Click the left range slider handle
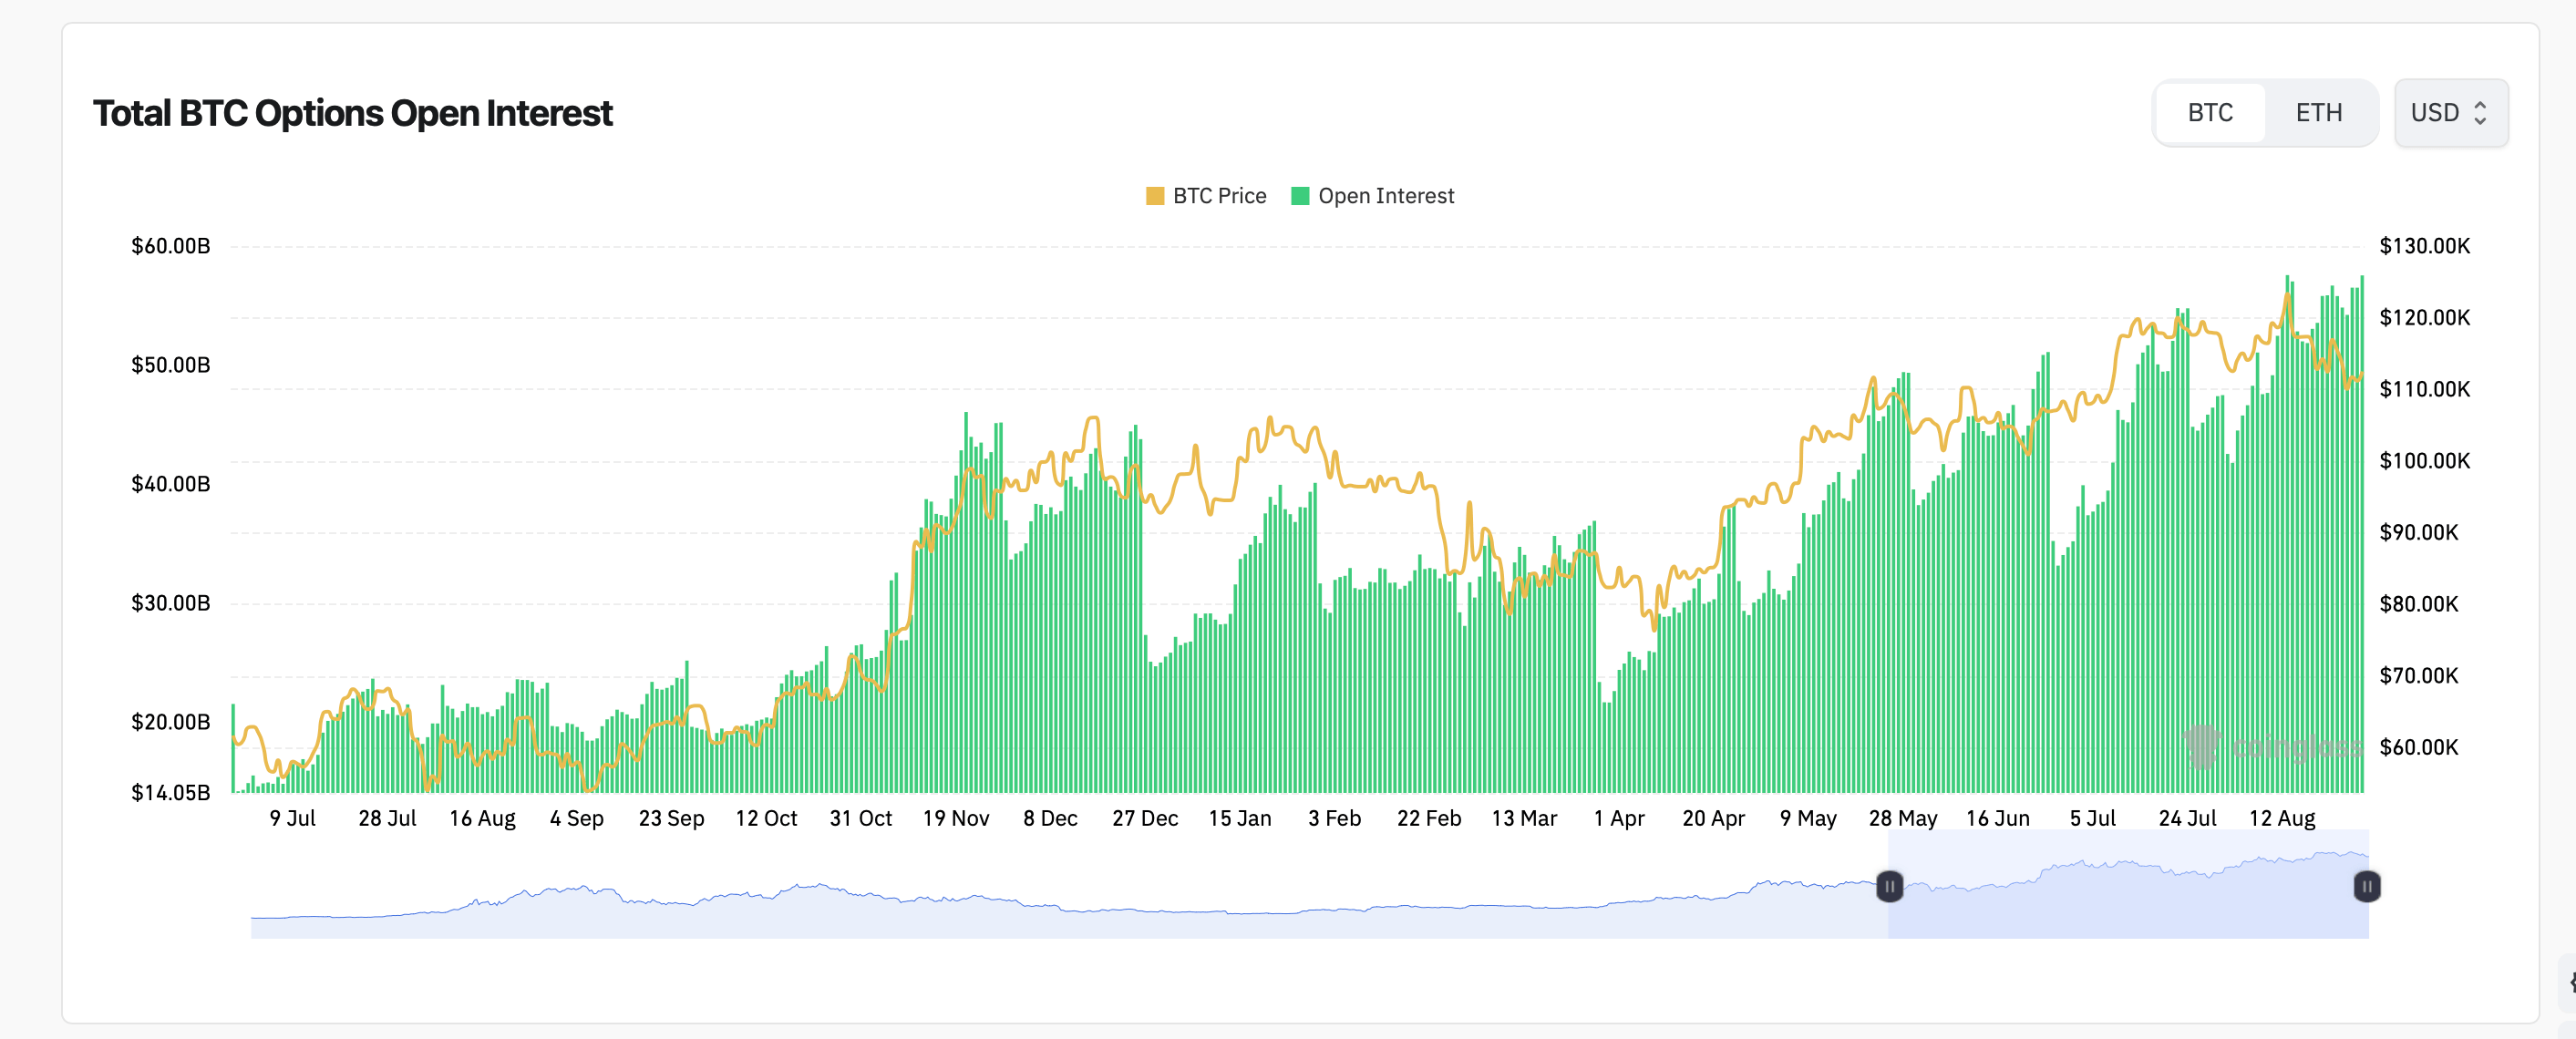 pos(1889,886)
